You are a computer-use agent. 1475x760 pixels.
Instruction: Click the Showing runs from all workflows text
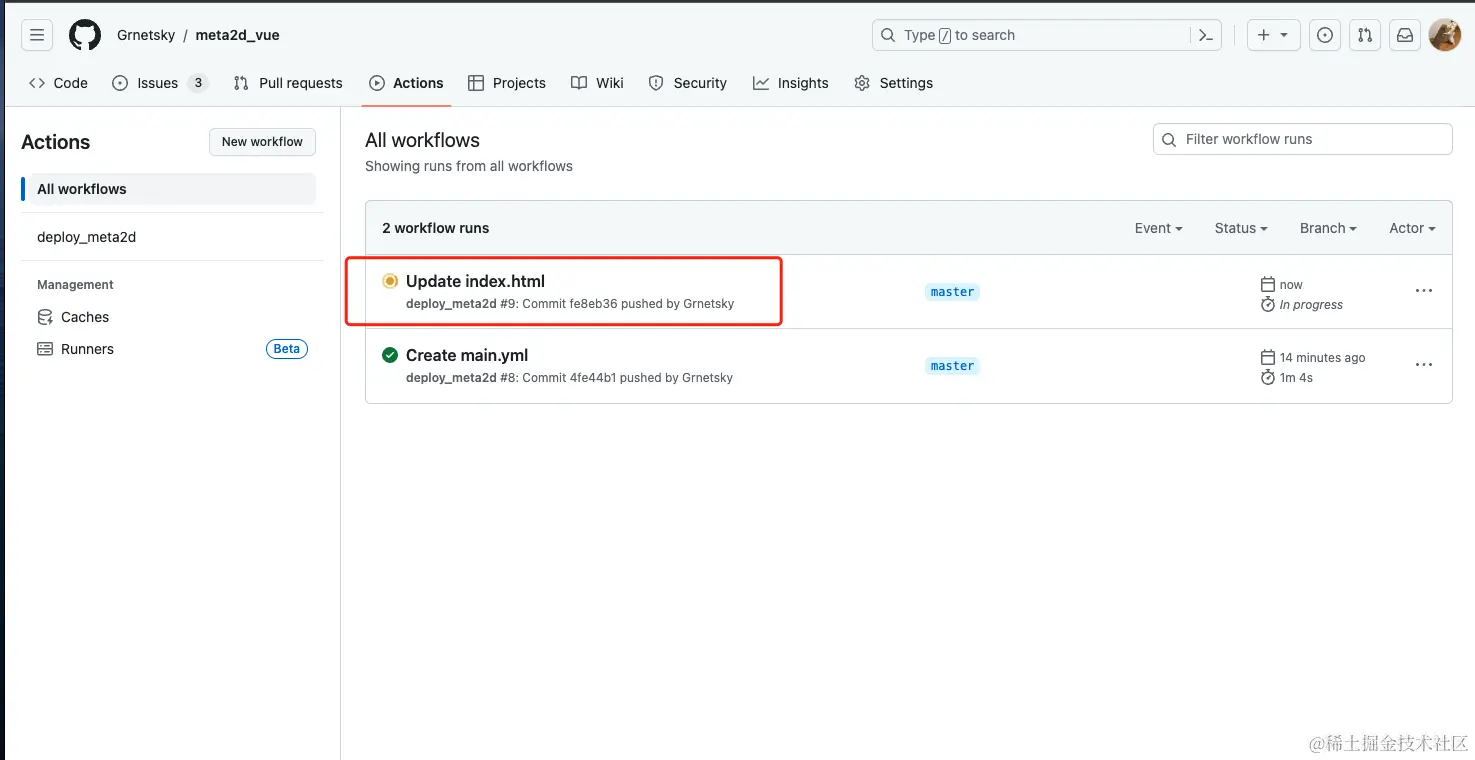(469, 166)
